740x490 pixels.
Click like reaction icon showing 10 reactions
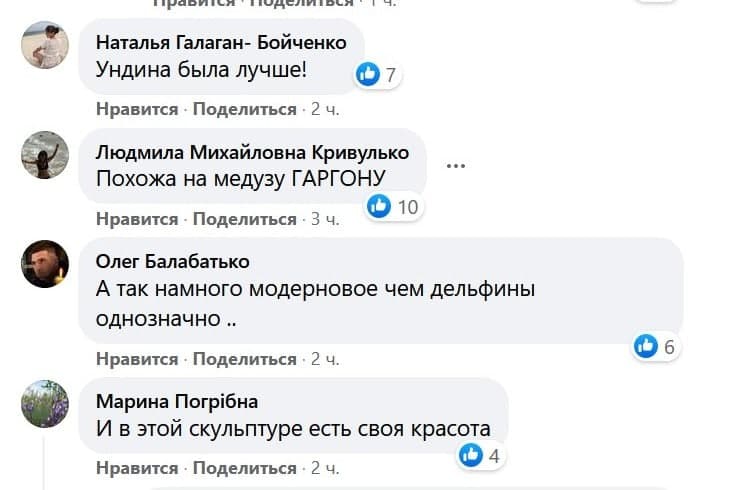[379, 206]
